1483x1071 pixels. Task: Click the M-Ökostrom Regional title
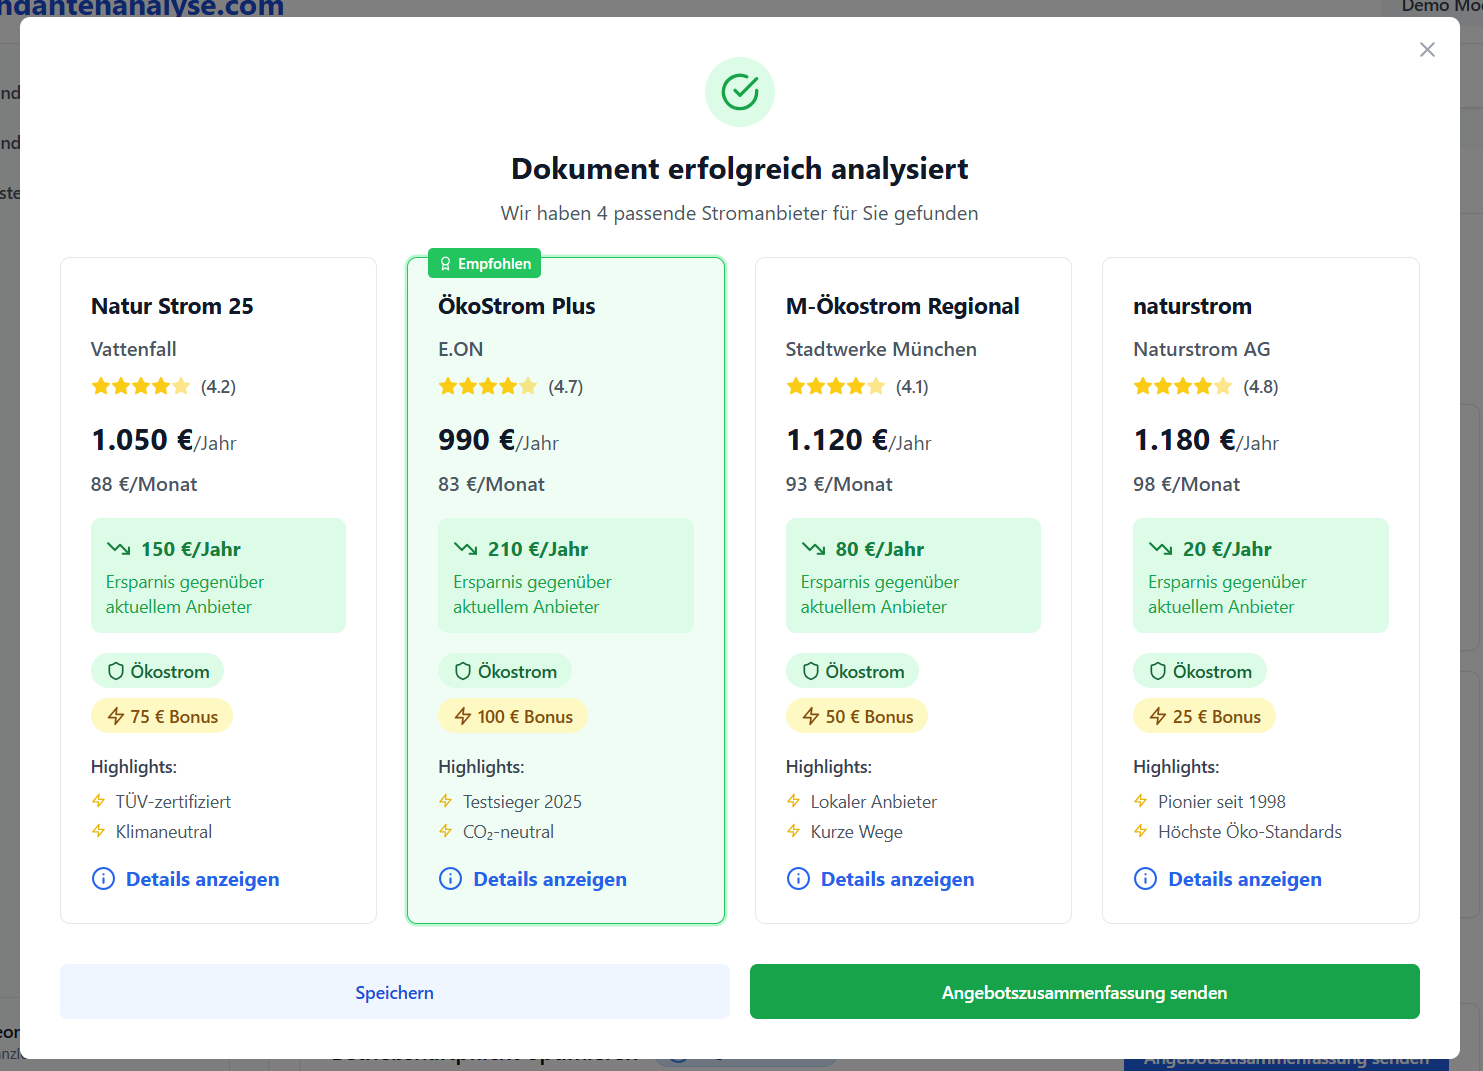[902, 306]
